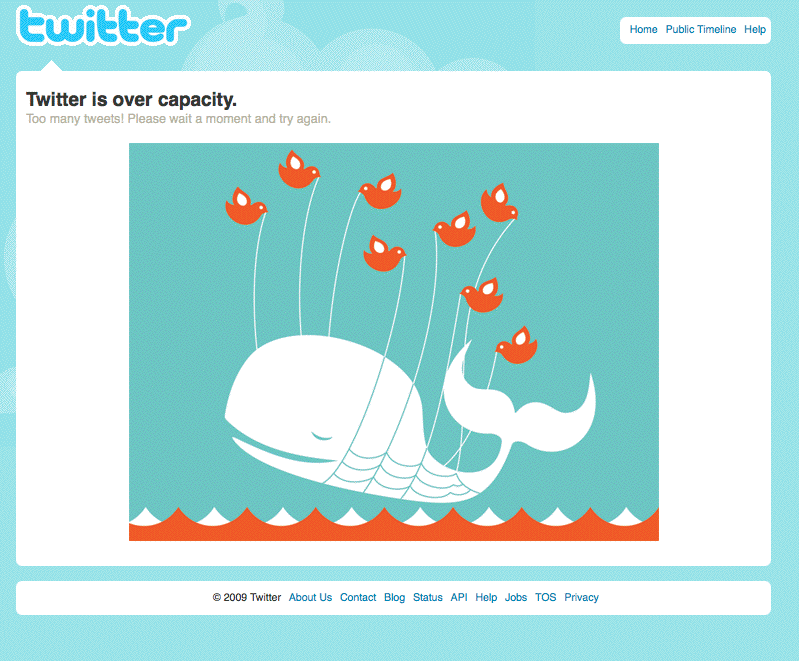Click the topmost orange bird

pyautogui.click(x=299, y=169)
